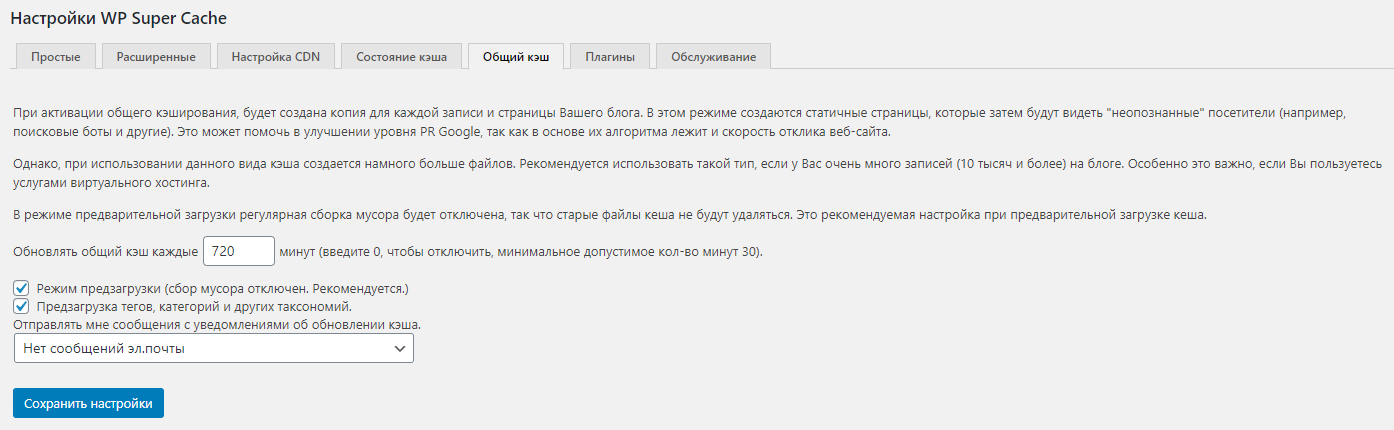Click the hint text 'введите 0, чтобы отключить'
1394x430 pixels.
point(405,253)
